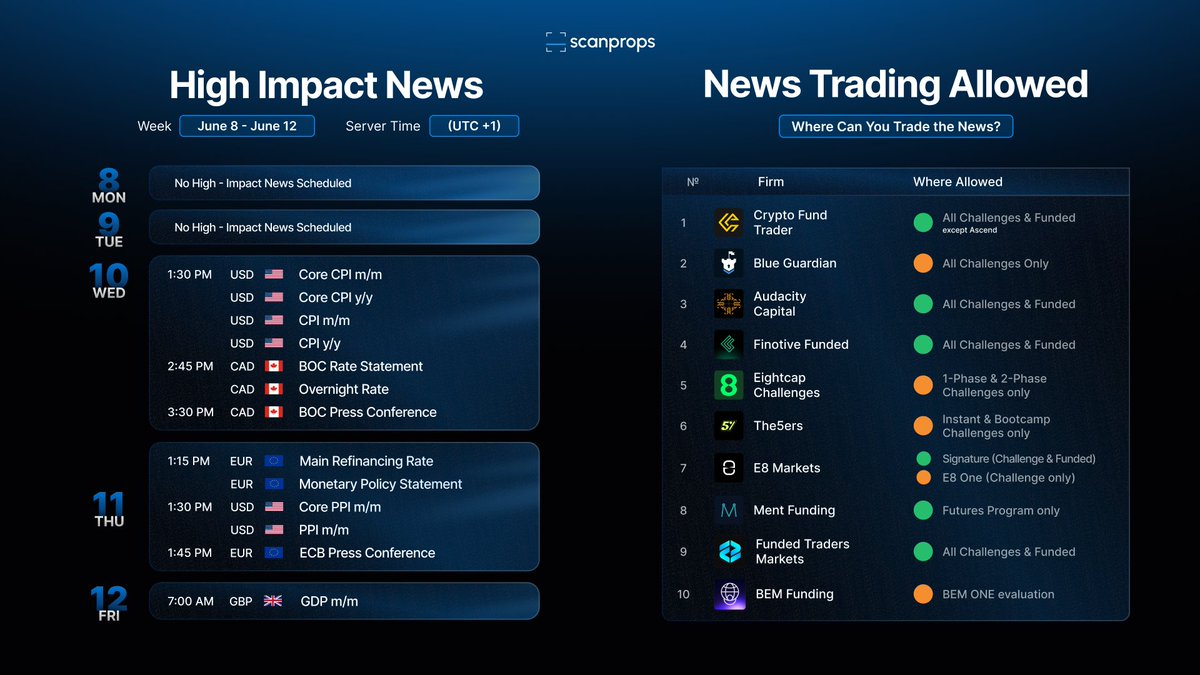Click the BEM Funding logo

729,594
